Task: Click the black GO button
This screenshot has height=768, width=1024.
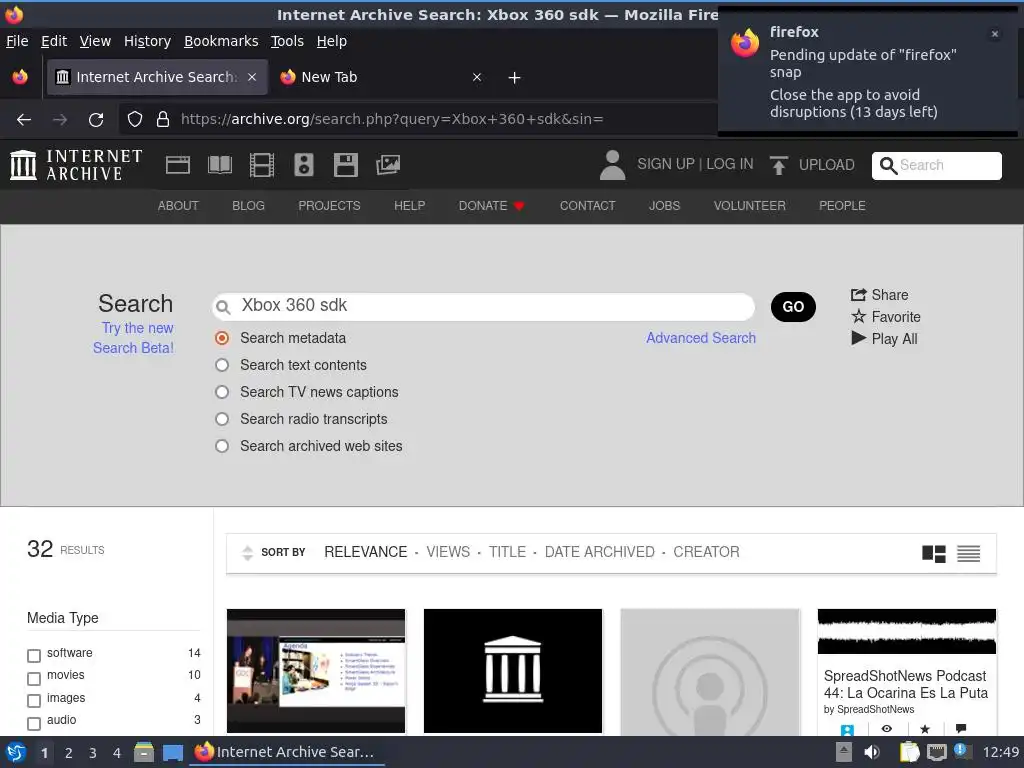Action: pyautogui.click(x=793, y=307)
